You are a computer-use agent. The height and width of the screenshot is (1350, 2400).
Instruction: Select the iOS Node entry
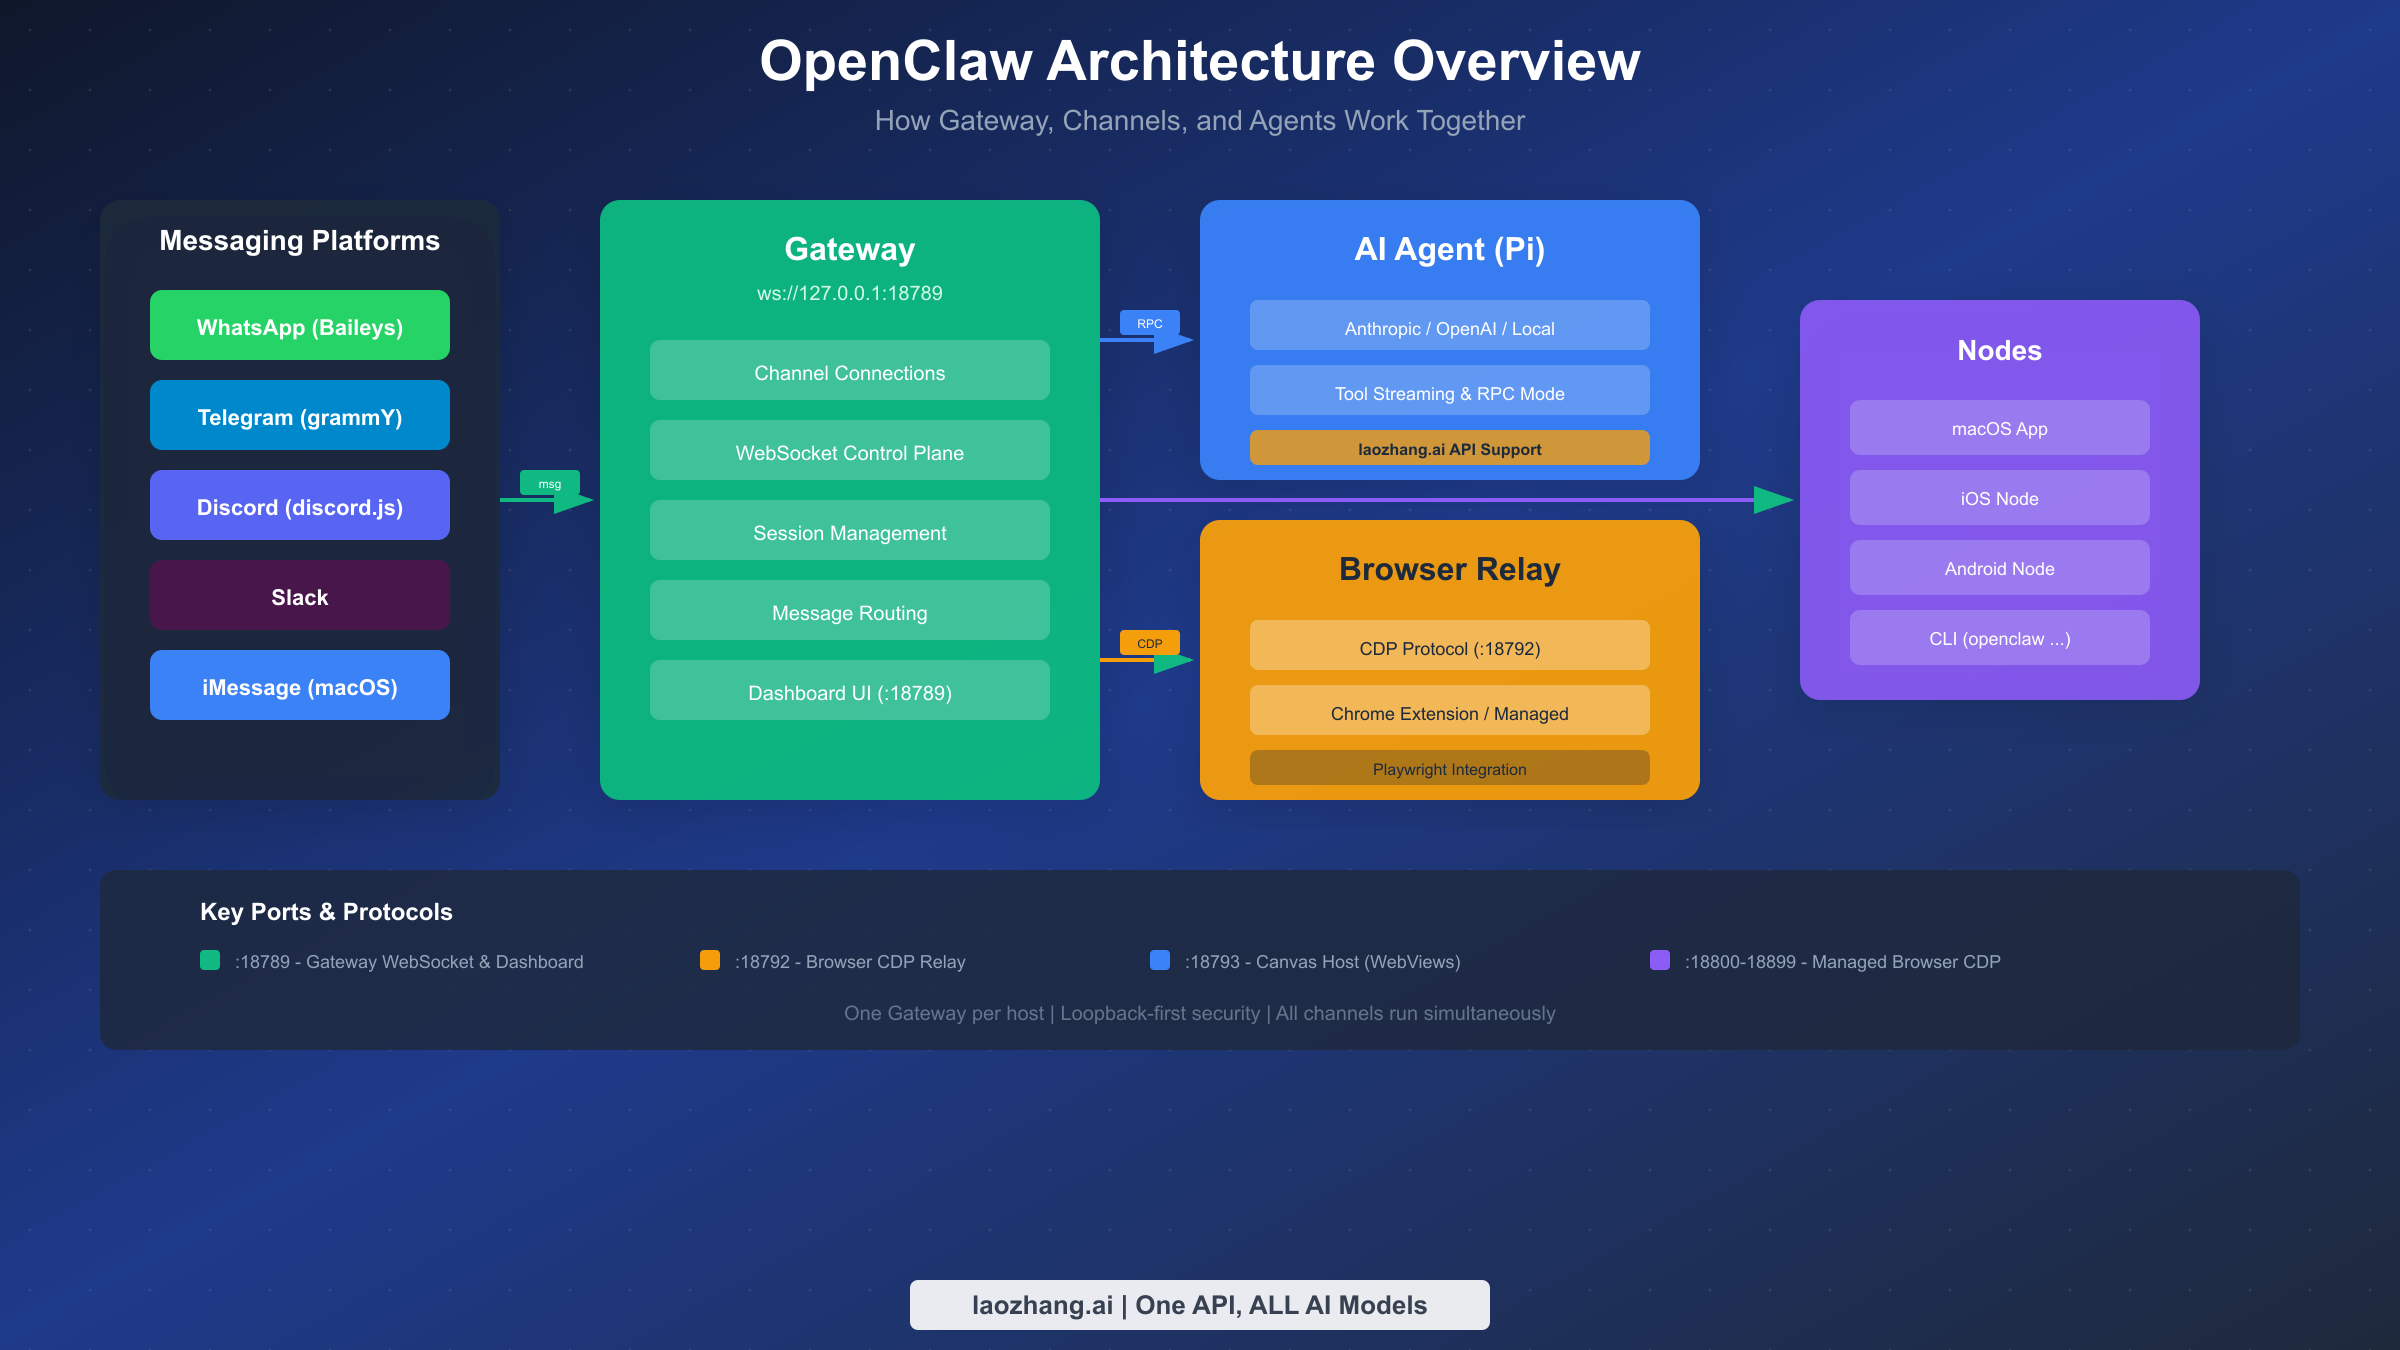point(1998,498)
